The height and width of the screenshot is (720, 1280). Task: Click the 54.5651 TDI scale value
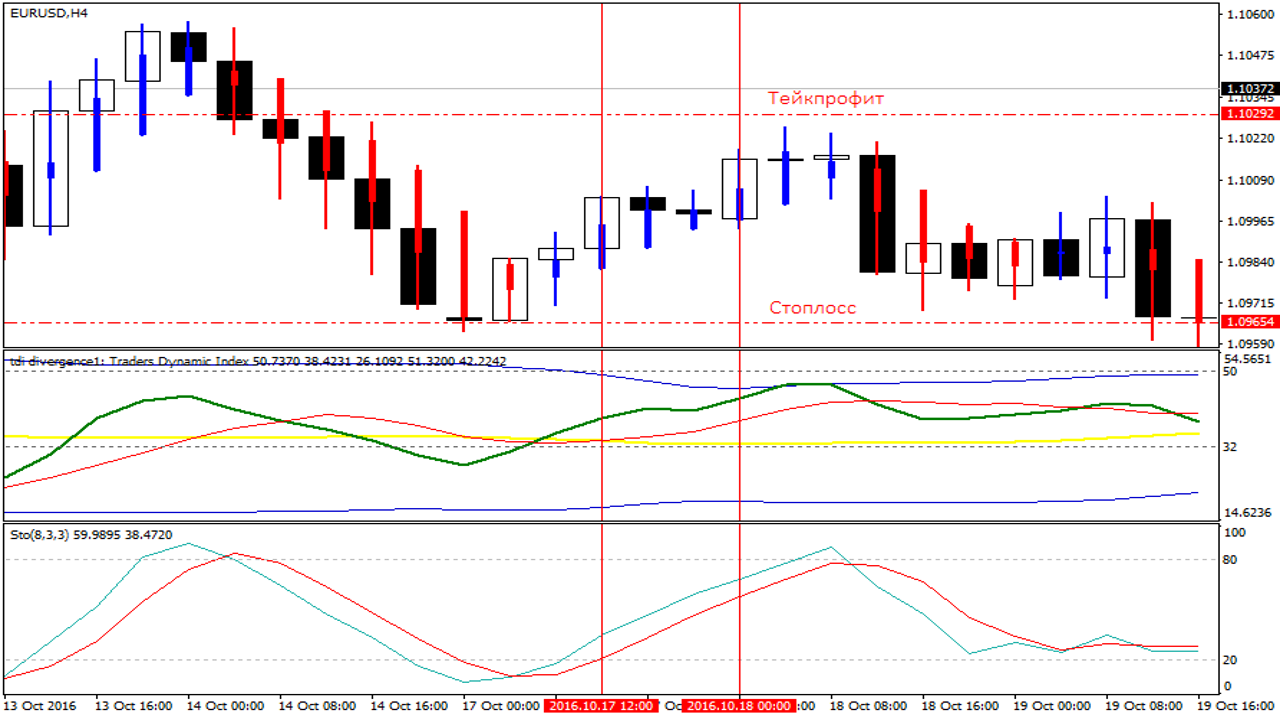click(x=1247, y=358)
